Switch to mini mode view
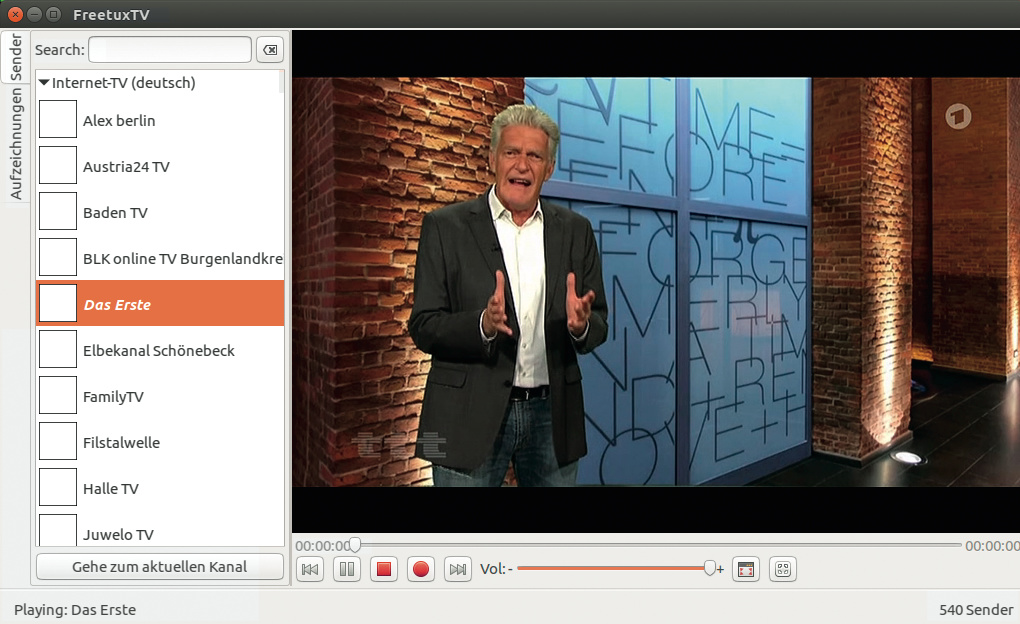Screen dimensions: 1020x624 (x=783, y=569)
